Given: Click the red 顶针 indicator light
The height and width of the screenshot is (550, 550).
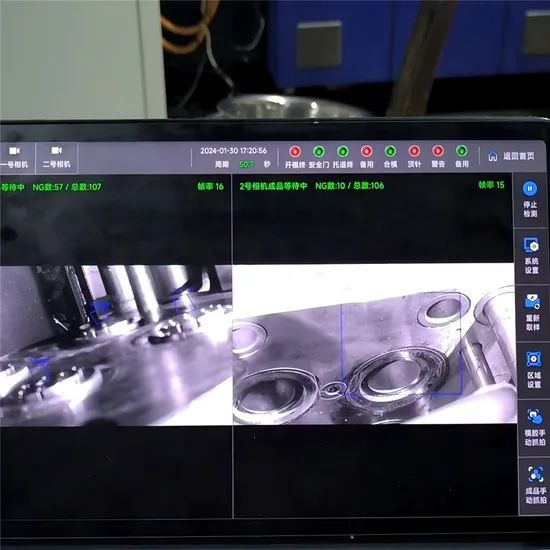Looking at the screenshot, I should pos(414,151).
